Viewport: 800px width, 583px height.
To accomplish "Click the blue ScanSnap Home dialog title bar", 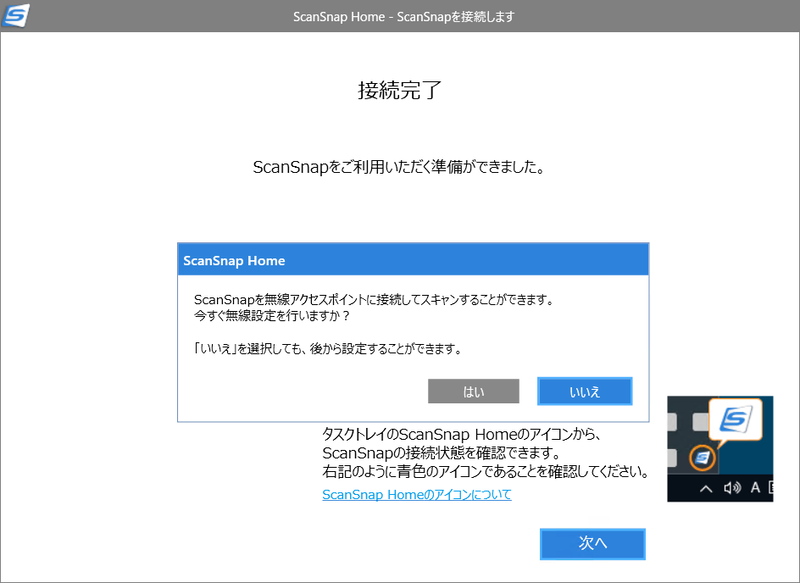I will [412, 259].
